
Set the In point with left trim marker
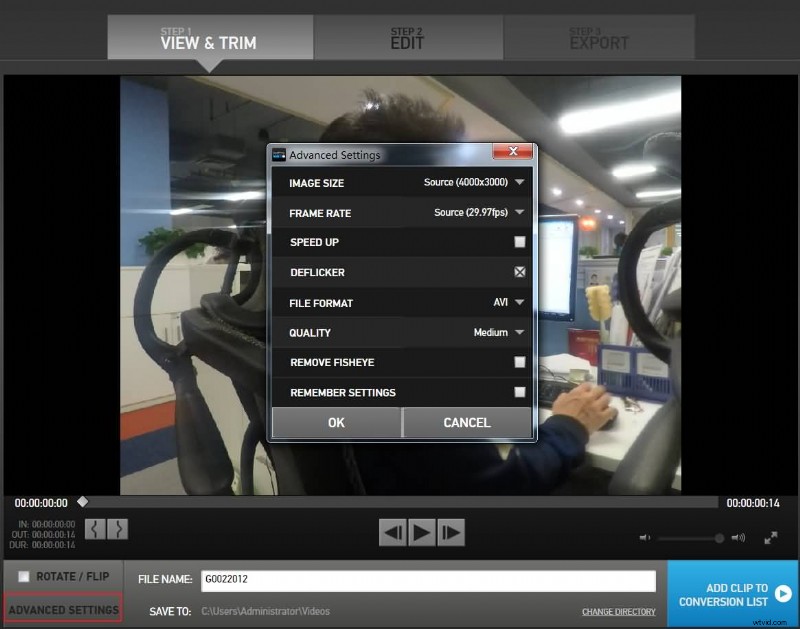click(96, 529)
